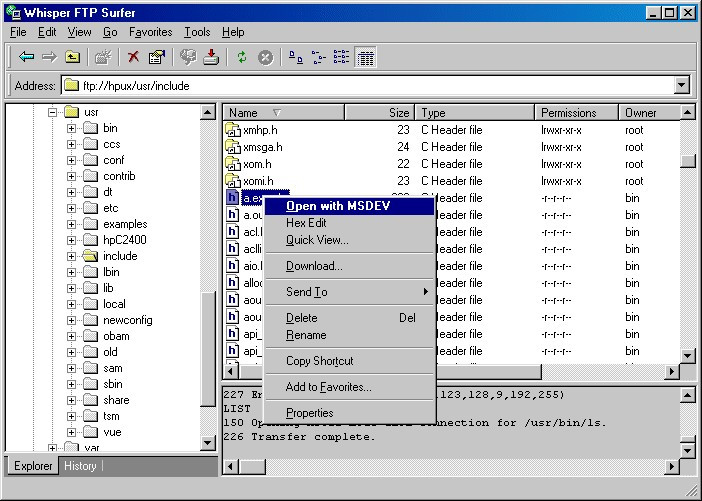Sort by the Owner column header
The width and height of the screenshot is (702, 501).
click(649, 113)
